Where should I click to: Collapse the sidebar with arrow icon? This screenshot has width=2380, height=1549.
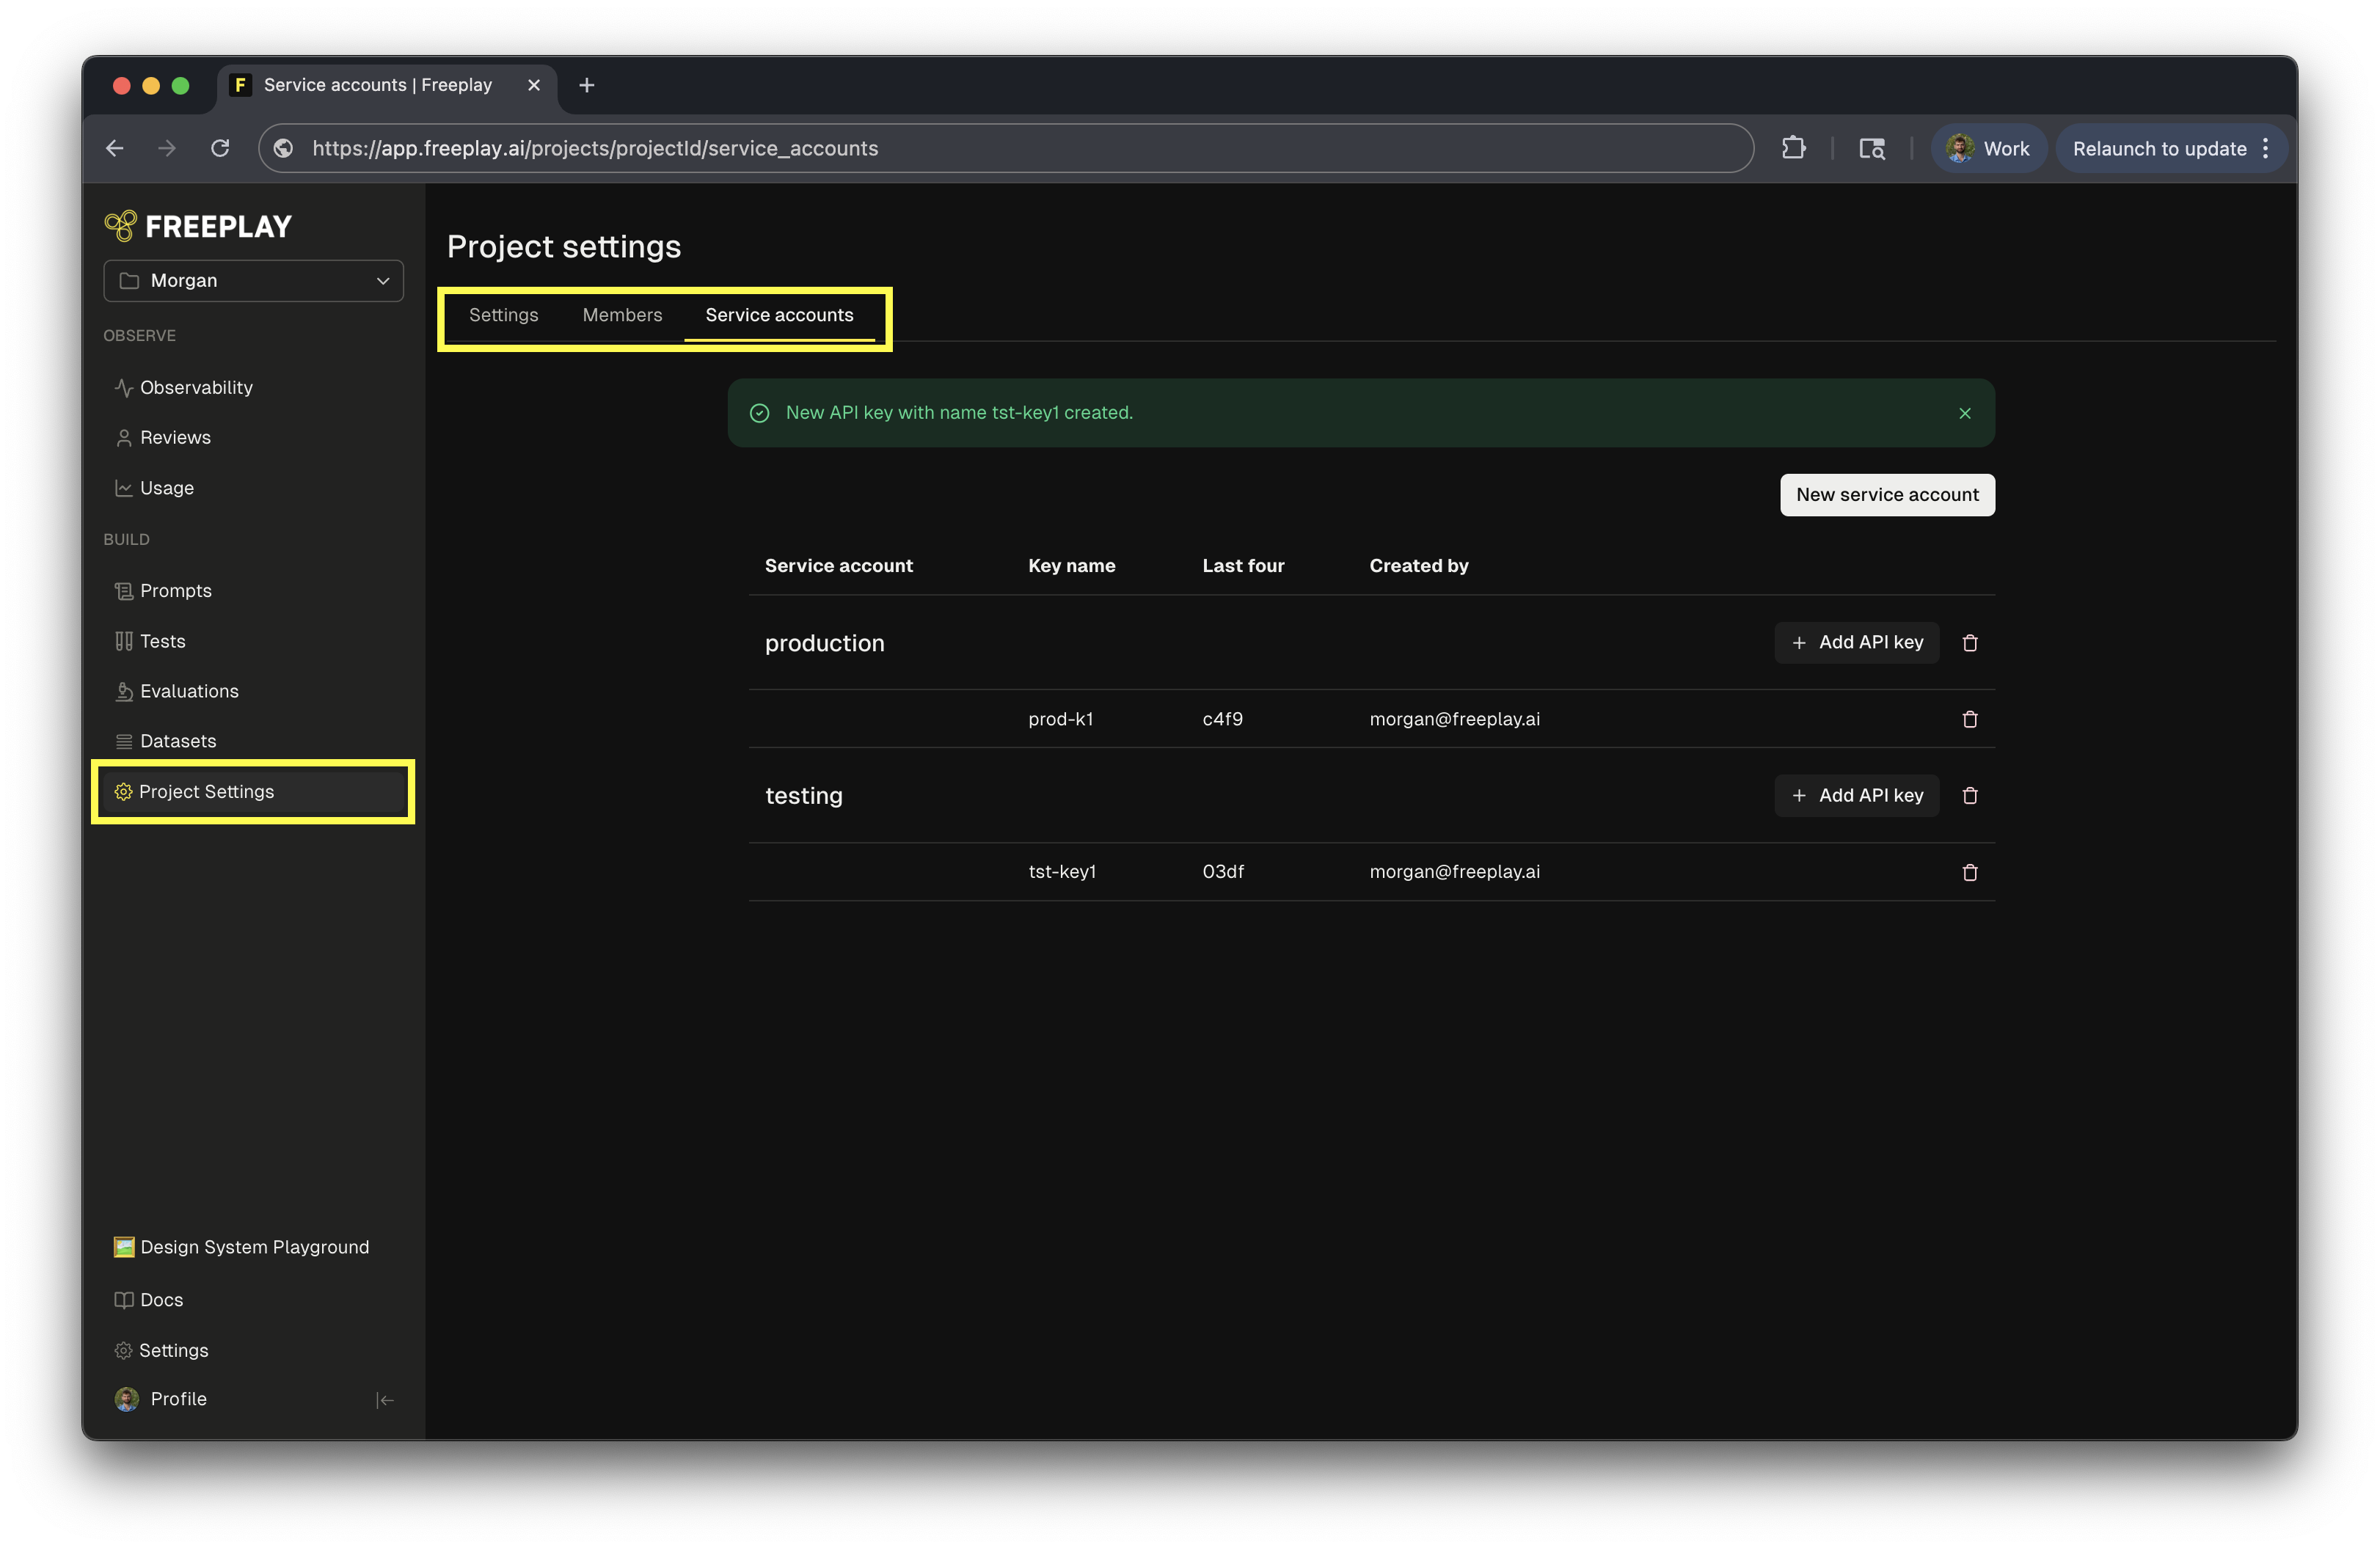click(x=385, y=1399)
